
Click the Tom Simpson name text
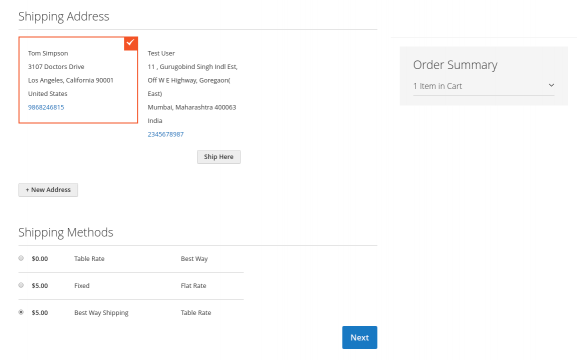click(x=48, y=53)
